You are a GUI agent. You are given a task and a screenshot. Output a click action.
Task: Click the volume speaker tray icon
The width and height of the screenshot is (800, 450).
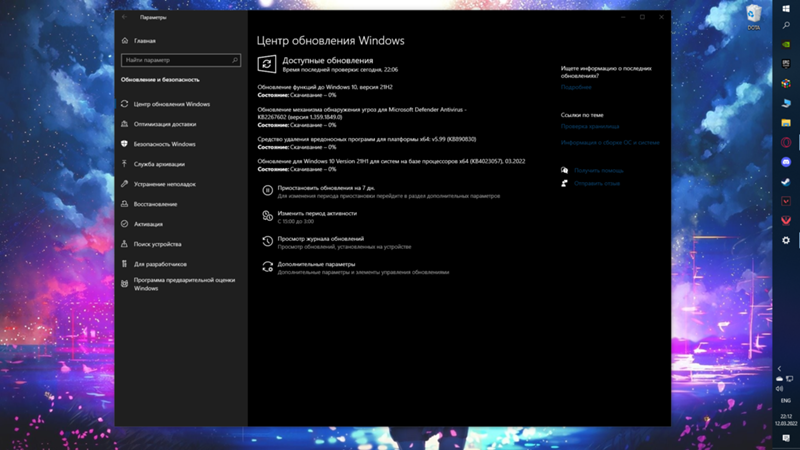point(779,389)
